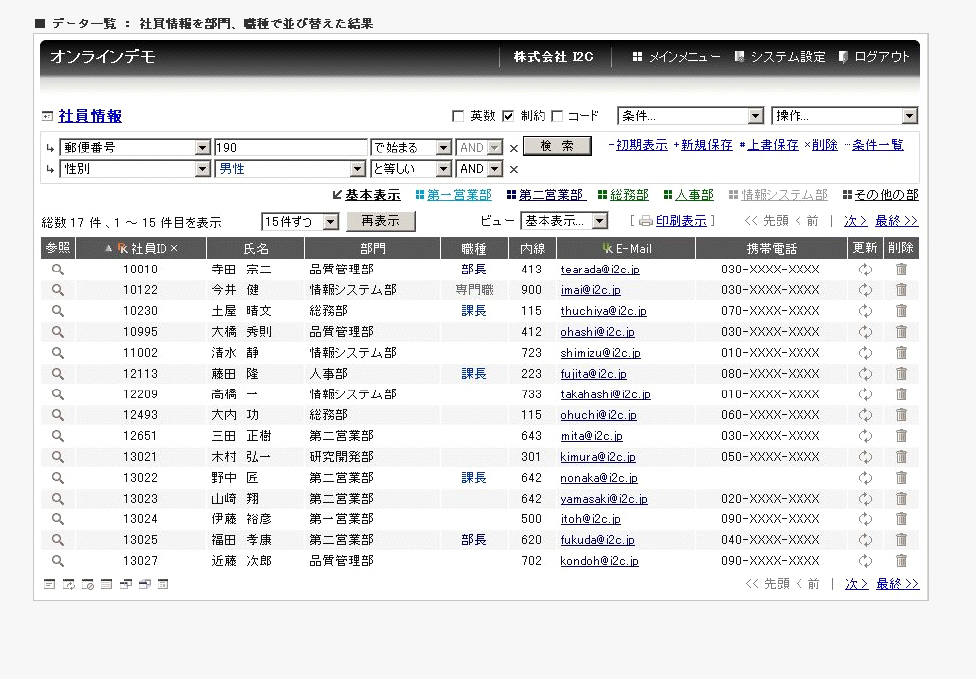Screen dimensions: 976x679
Task: Click trash icon for 土屋 晴文 row
Action: click(x=901, y=311)
